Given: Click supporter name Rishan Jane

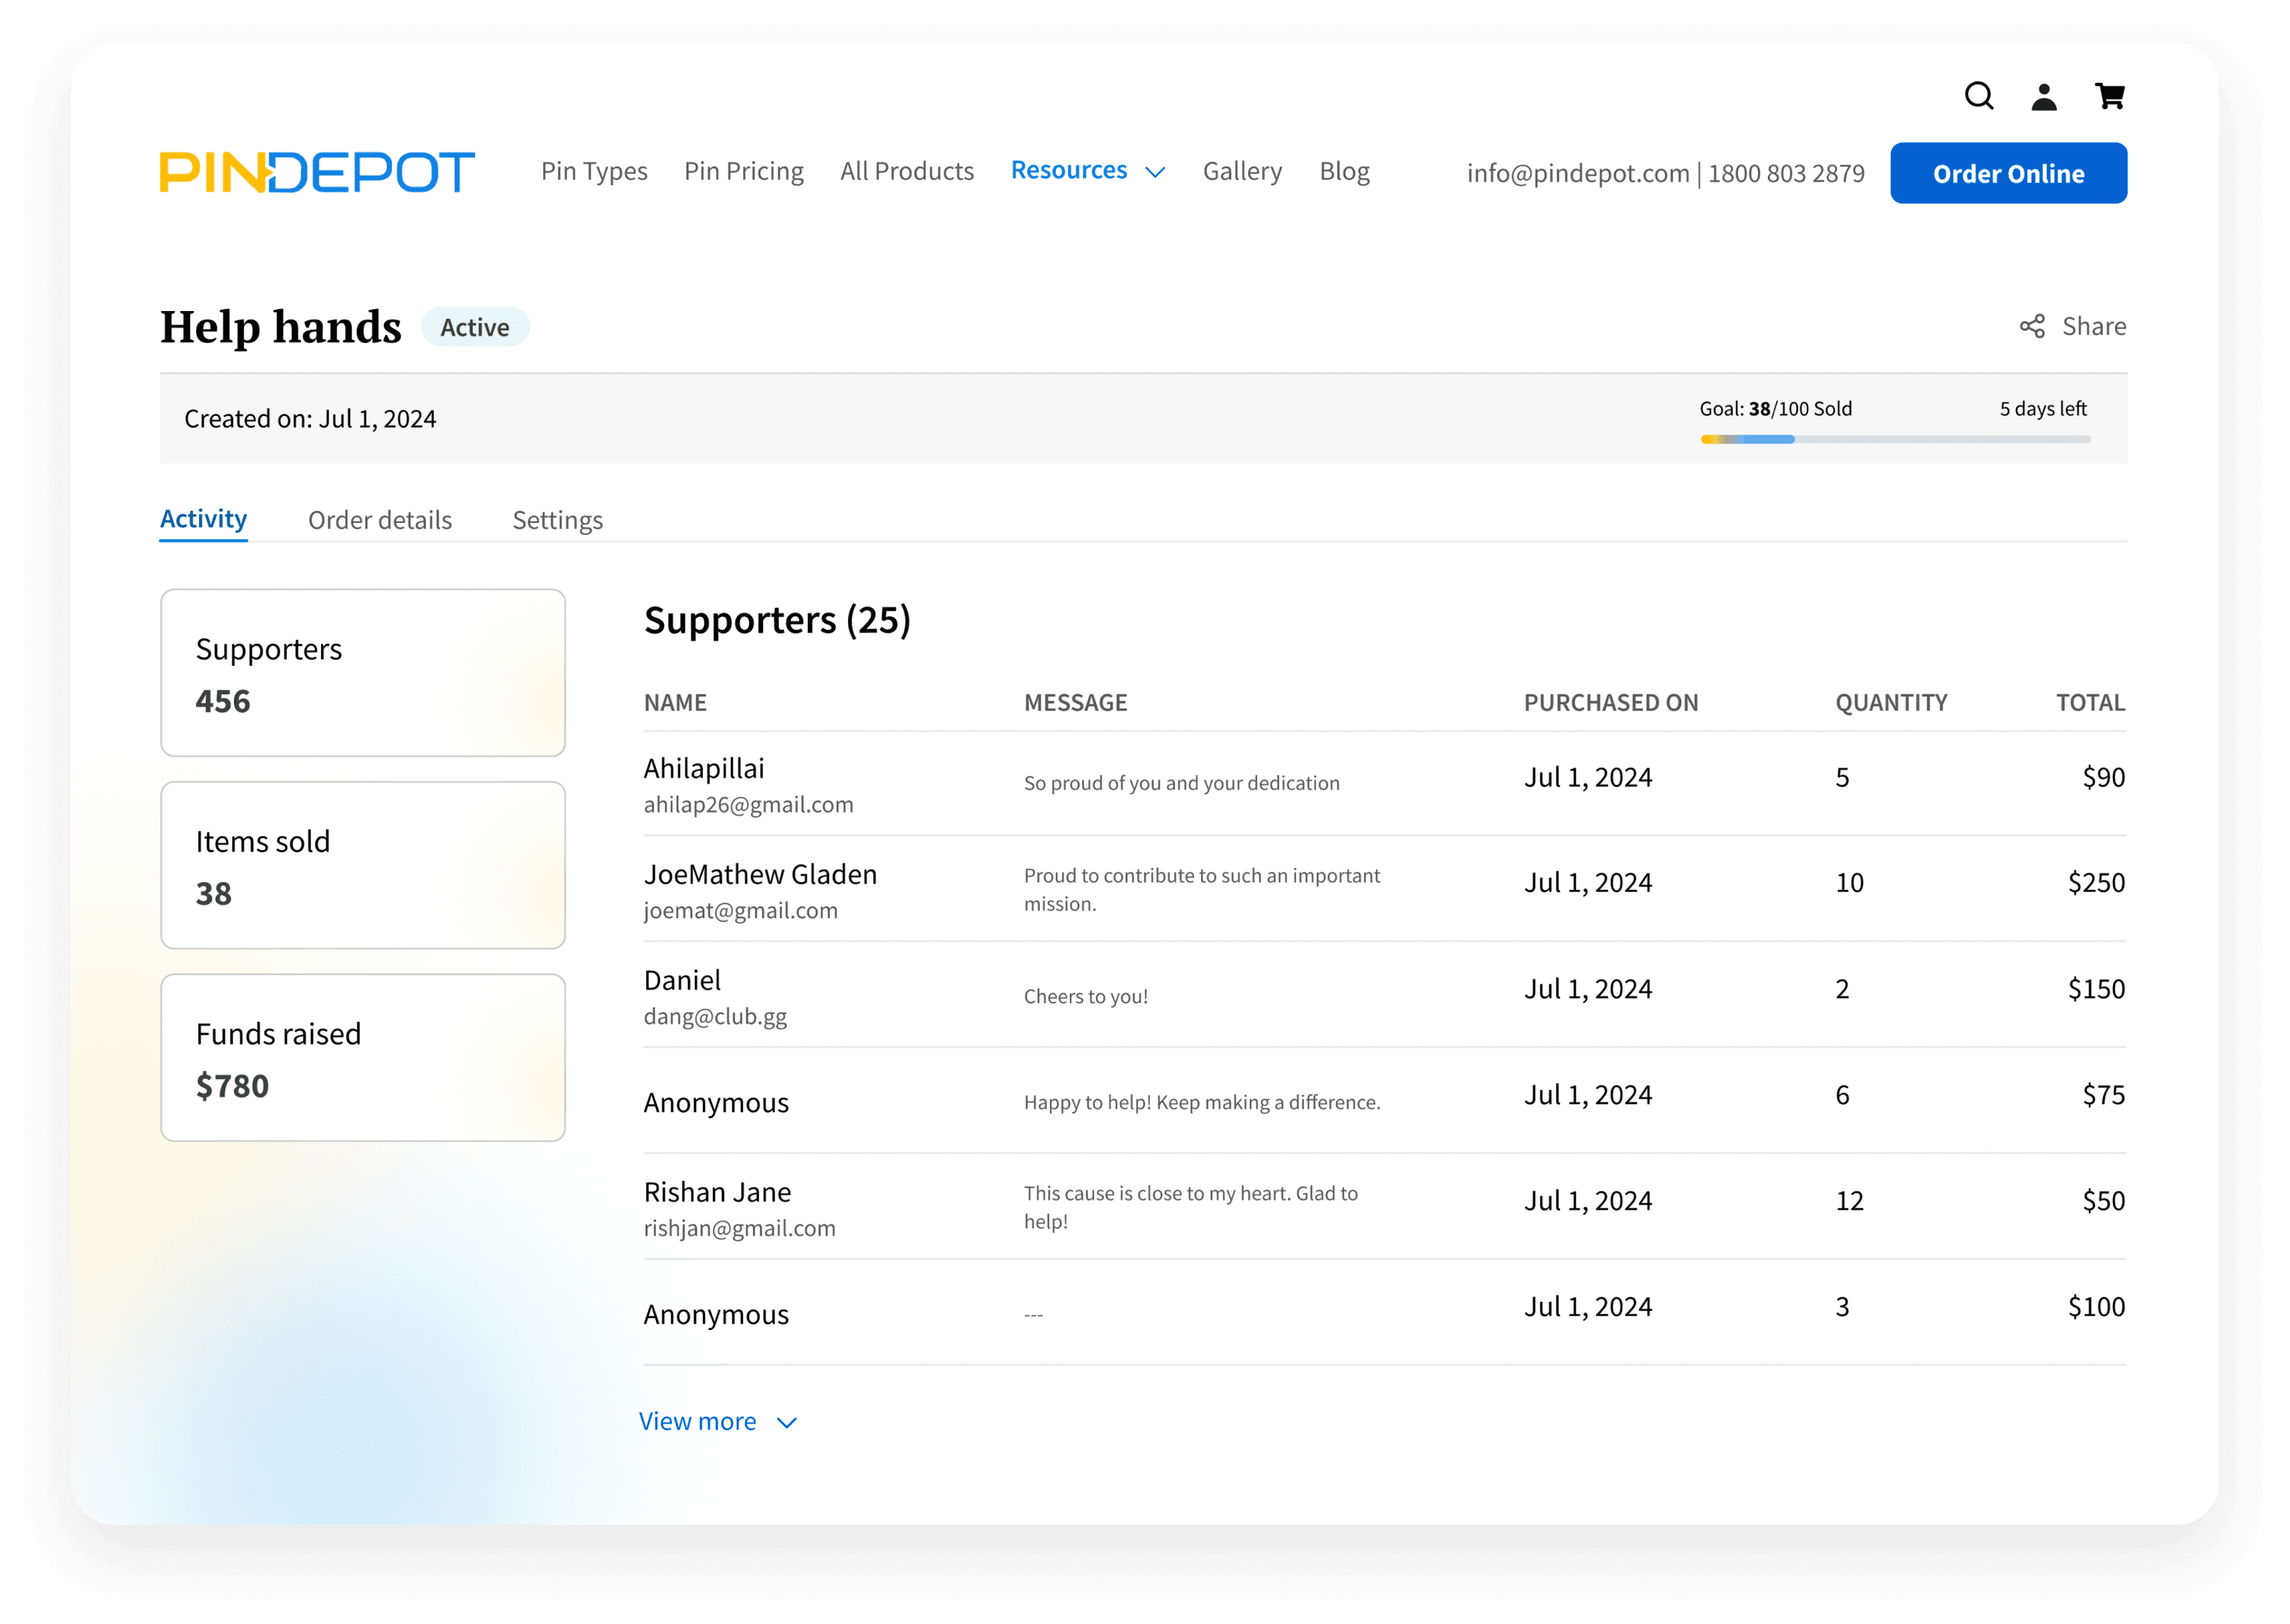Looking at the screenshot, I should (x=717, y=1192).
